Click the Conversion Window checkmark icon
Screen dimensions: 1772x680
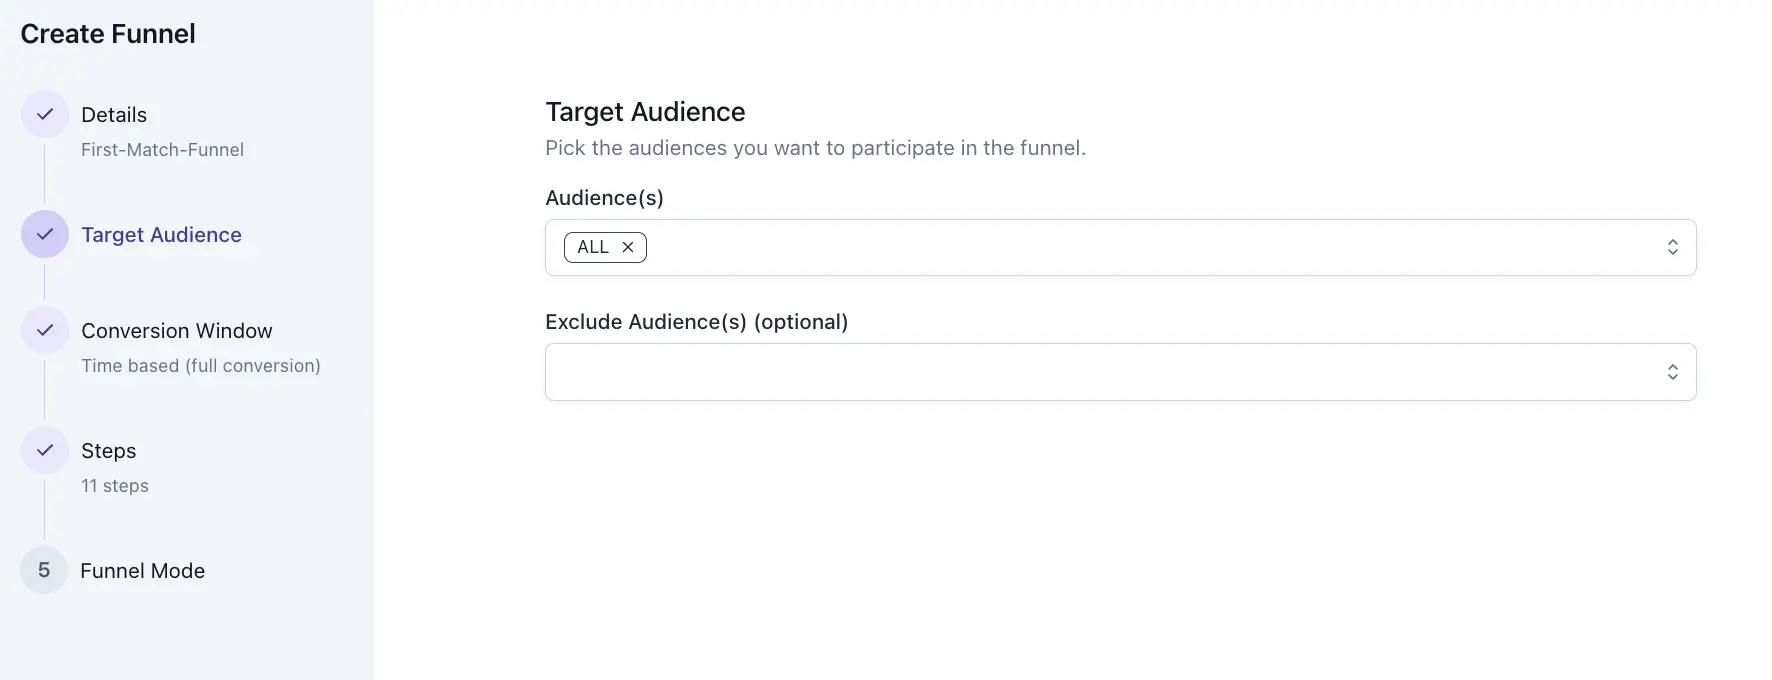(44, 330)
